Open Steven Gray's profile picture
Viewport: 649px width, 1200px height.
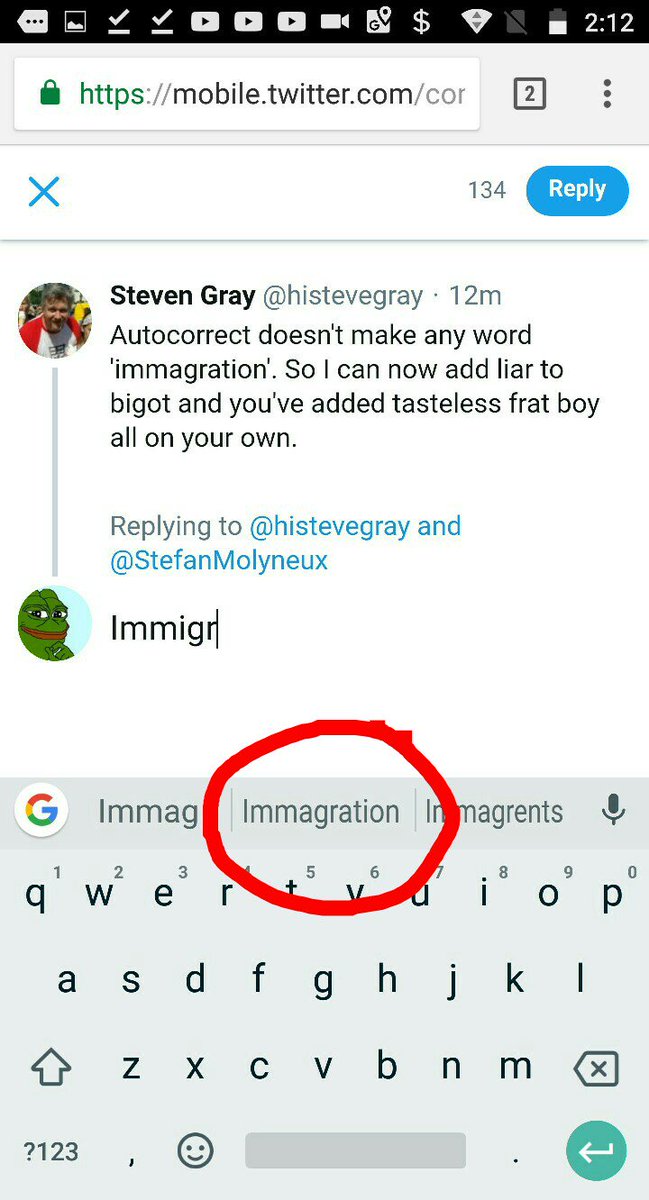[x=56, y=320]
